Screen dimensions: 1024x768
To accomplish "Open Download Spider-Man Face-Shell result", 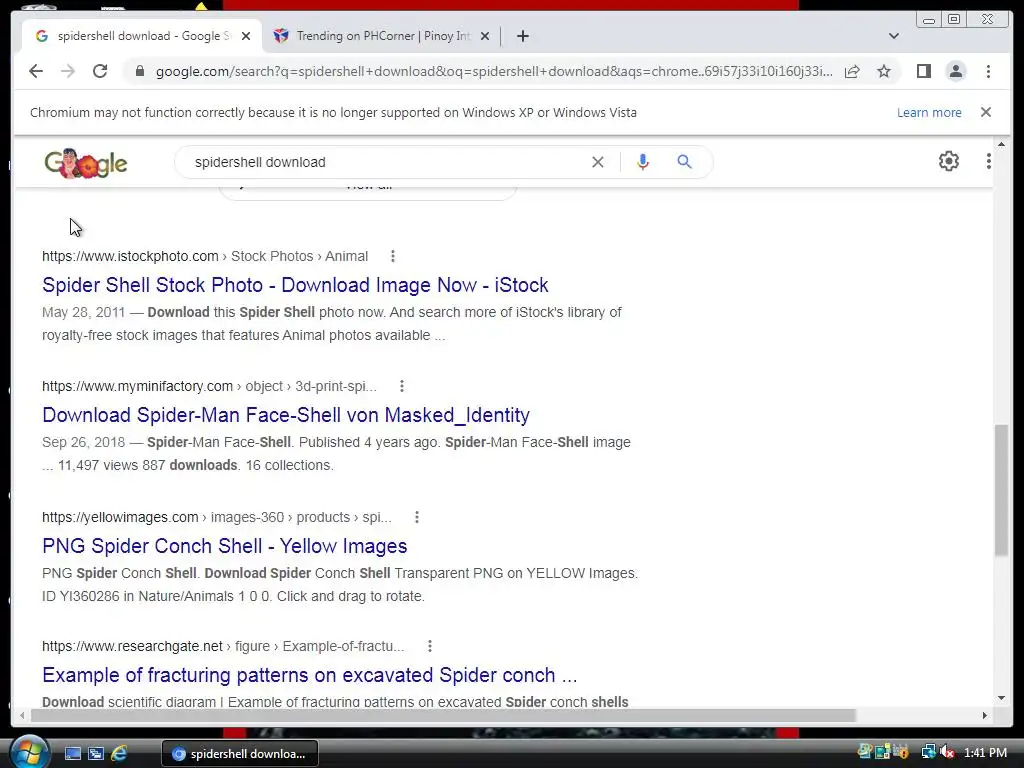I will 286,415.
